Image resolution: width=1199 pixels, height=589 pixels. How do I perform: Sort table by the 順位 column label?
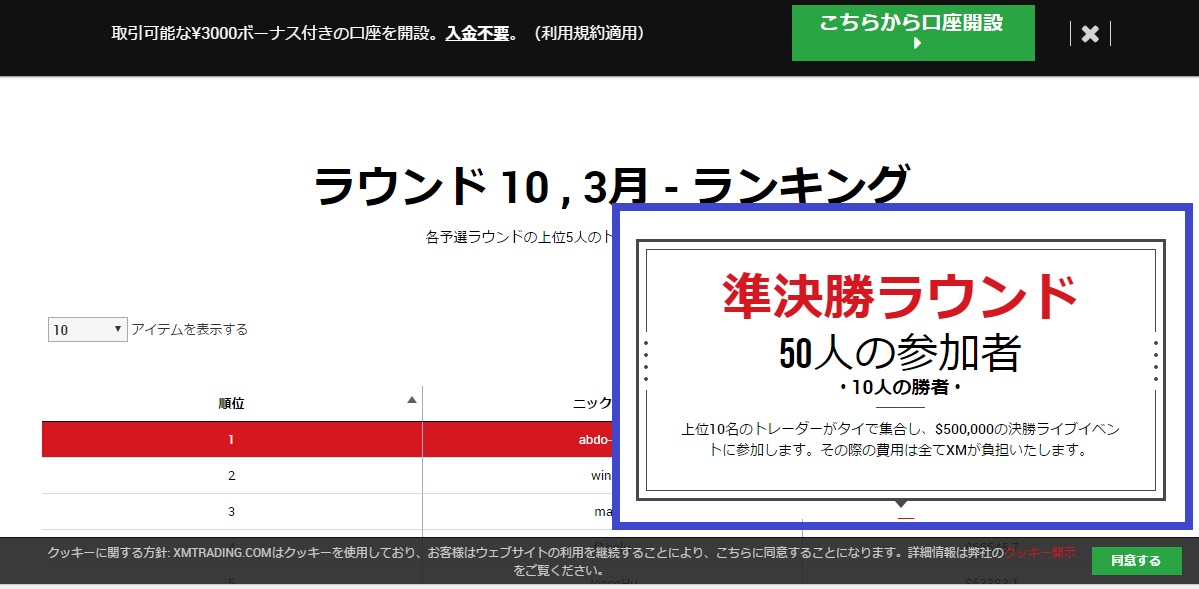coord(231,404)
